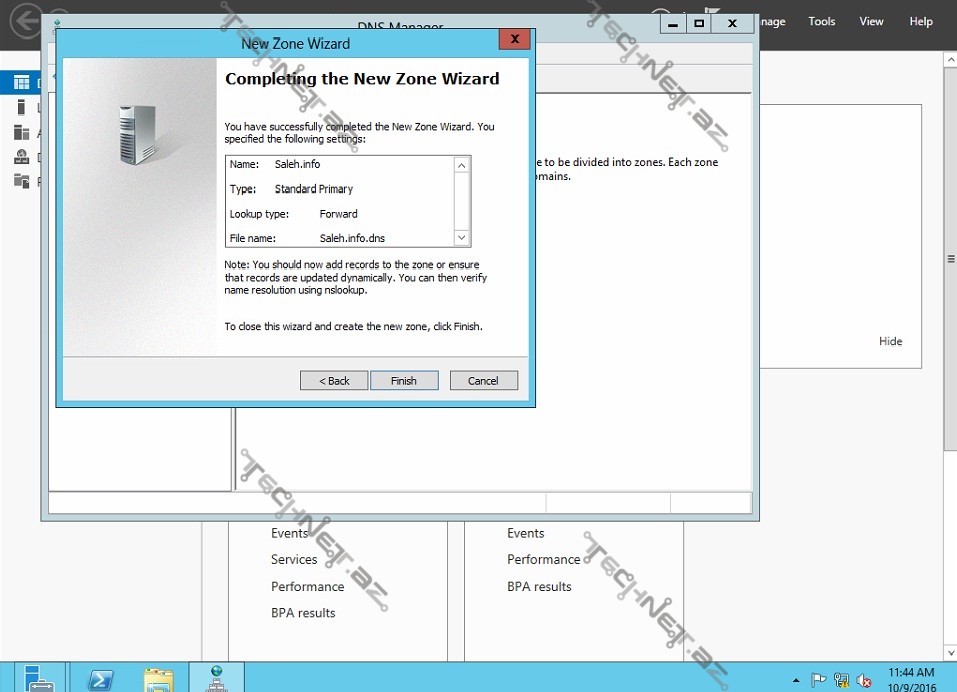Open File Explorer from the taskbar
The width and height of the screenshot is (957, 692).
click(x=158, y=678)
